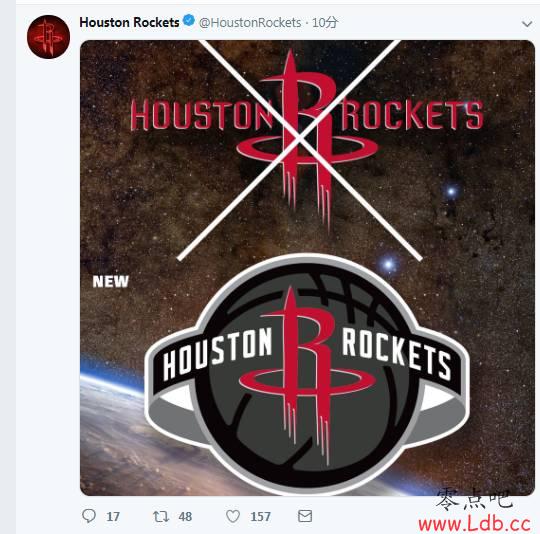Open the tweet via the 10分 timestamp
Screen dimensions: 540x534
(325, 23)
